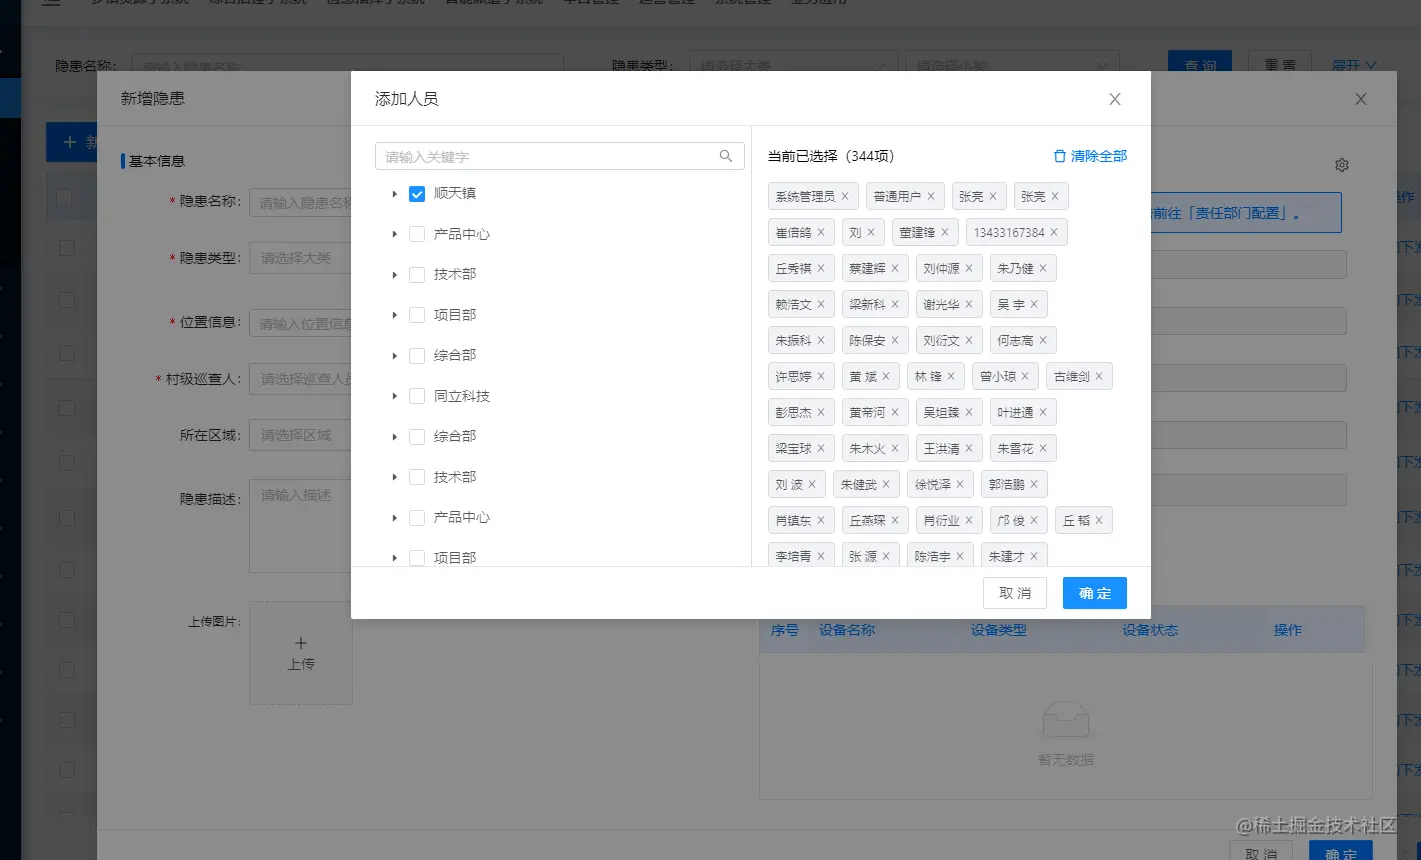Click the 梁宝球 tag text

pyautogui.click(x=794, y=449)
